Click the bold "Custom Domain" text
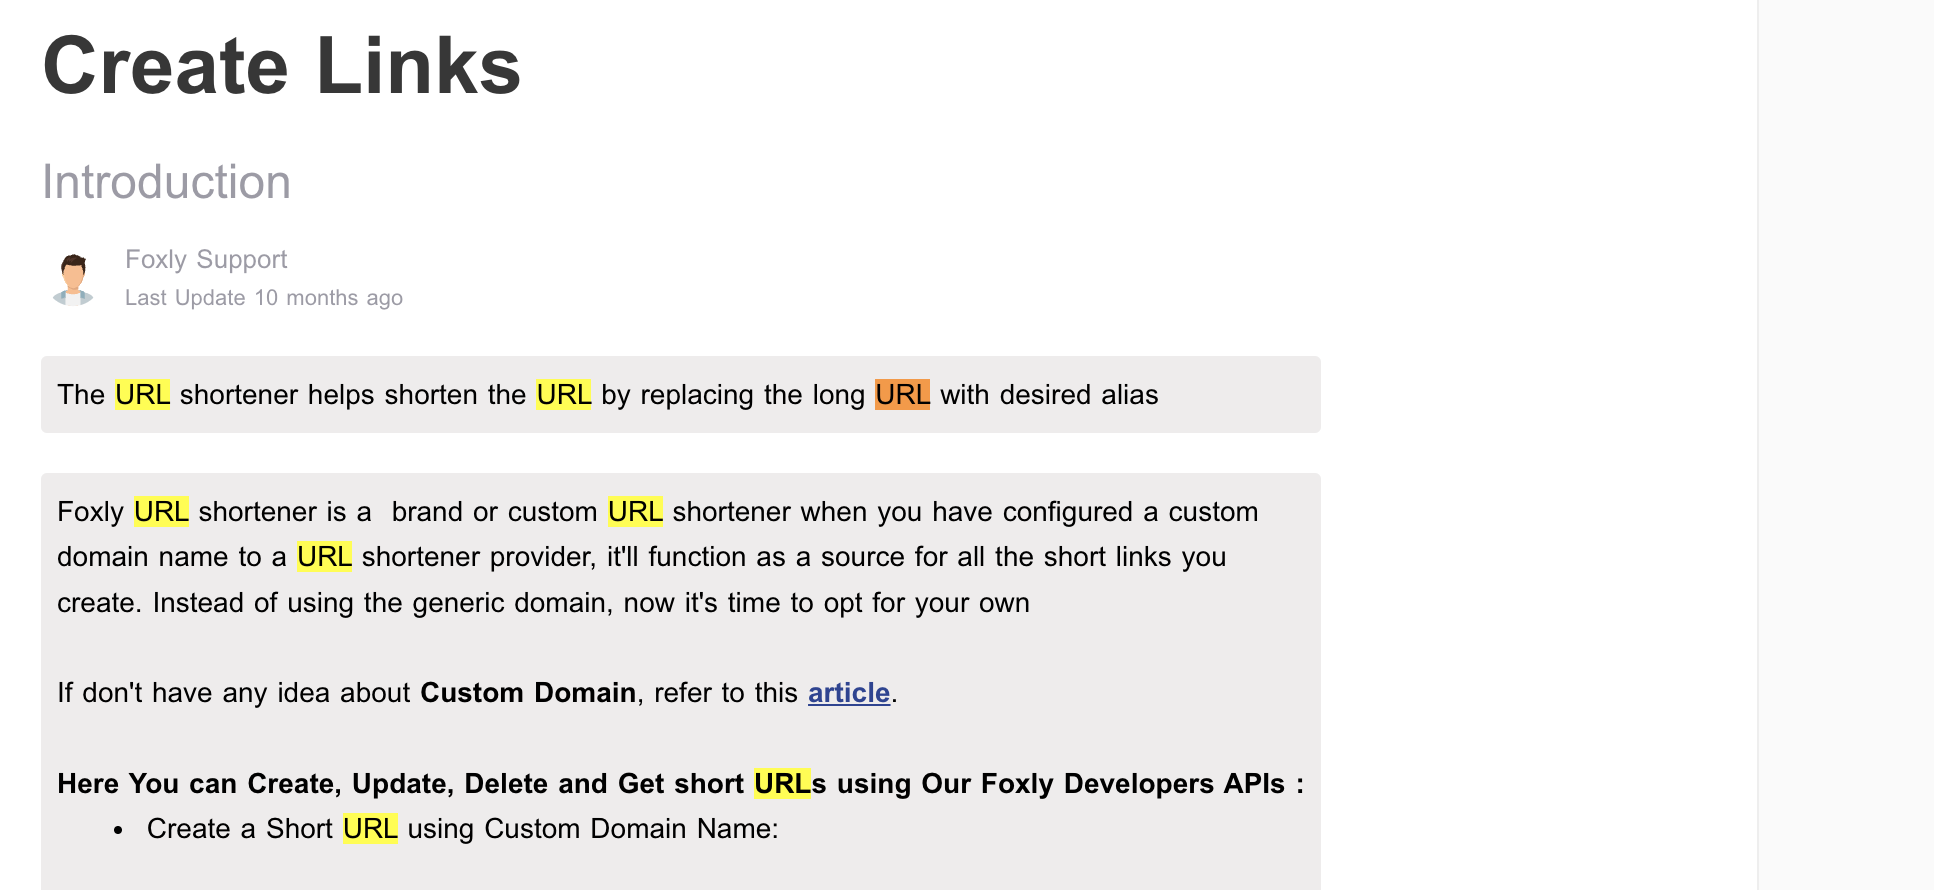 click(528, 693)
